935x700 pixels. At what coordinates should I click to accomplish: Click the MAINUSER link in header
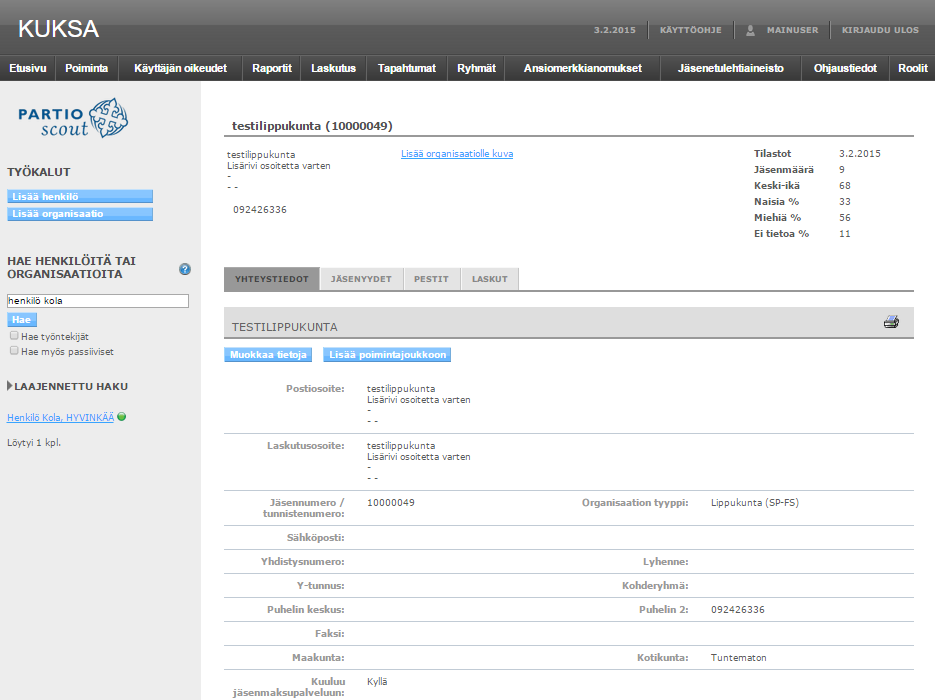(792, 30)
